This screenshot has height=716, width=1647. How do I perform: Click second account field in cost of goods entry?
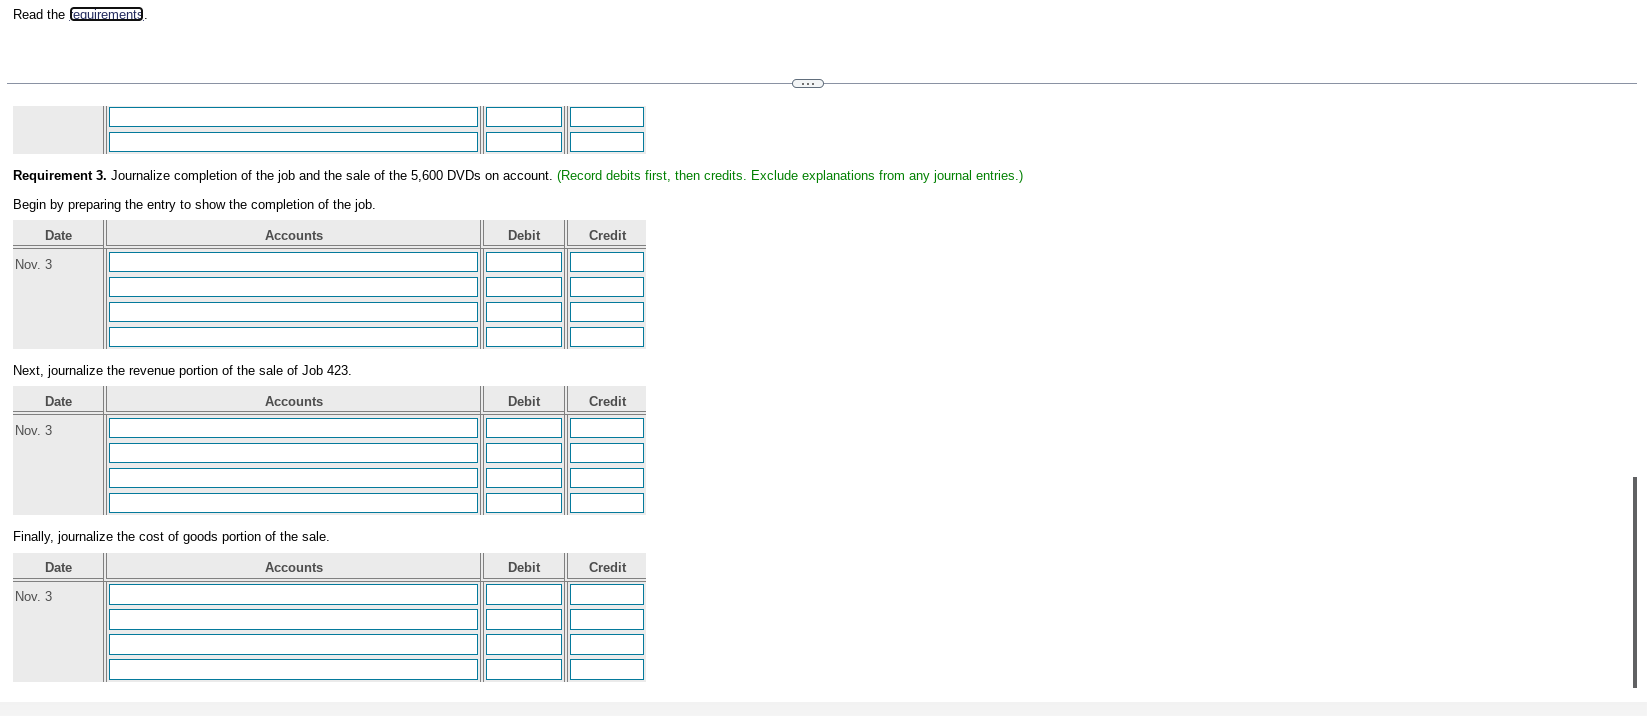tap(293, 619)
